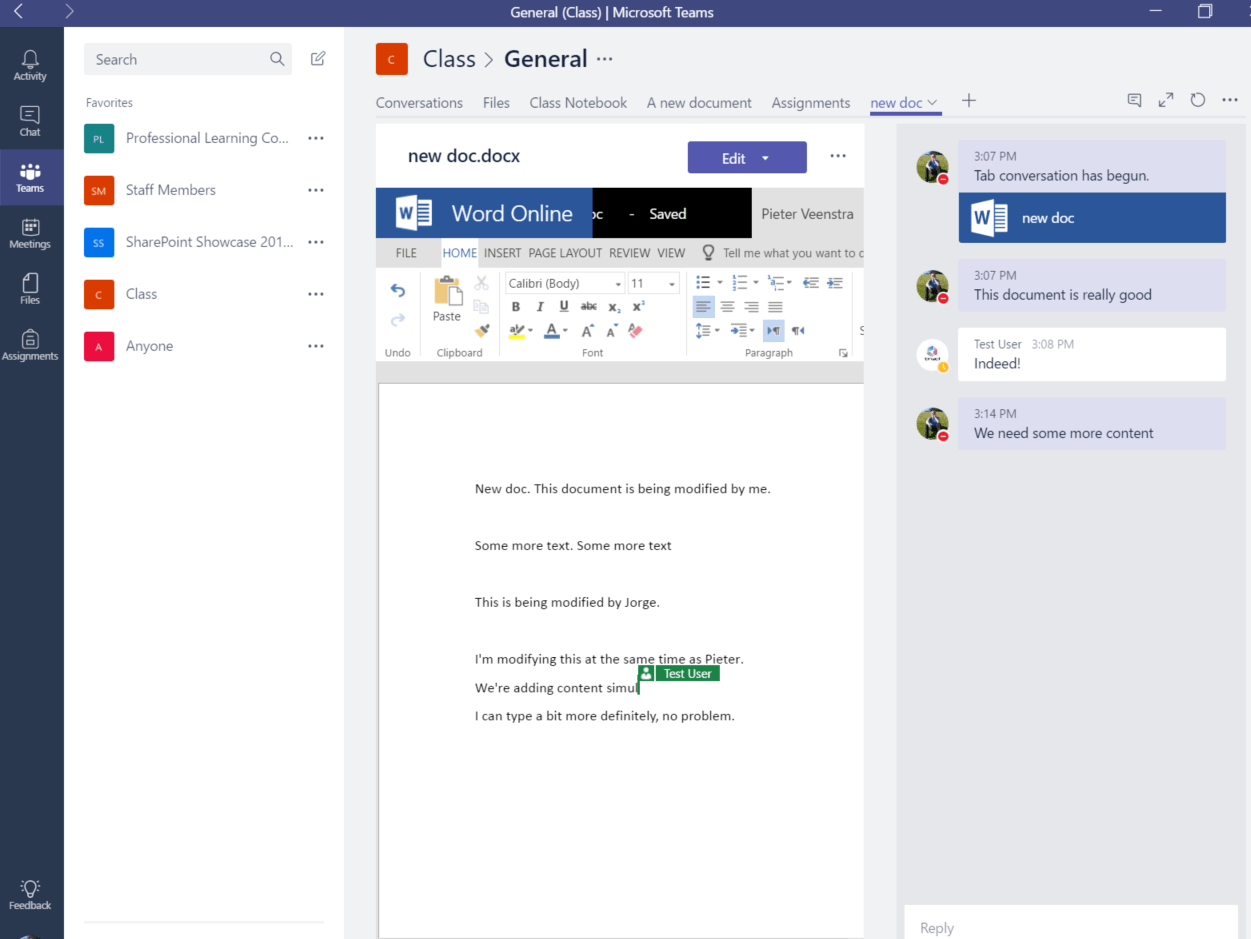Open the new doc attachment card
The image size is (1251, 939).
pos(1092,218)
